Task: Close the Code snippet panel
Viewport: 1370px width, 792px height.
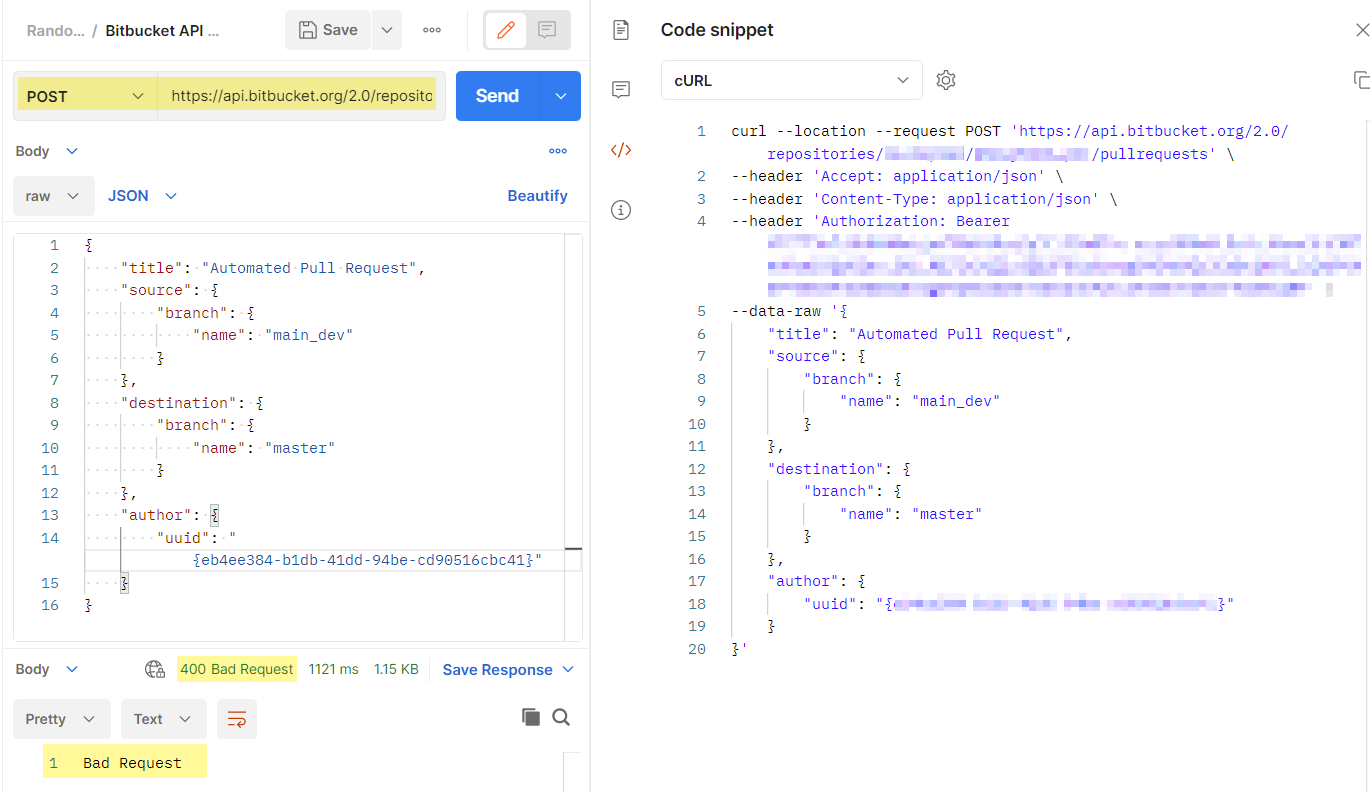Action: (1360, 30)
